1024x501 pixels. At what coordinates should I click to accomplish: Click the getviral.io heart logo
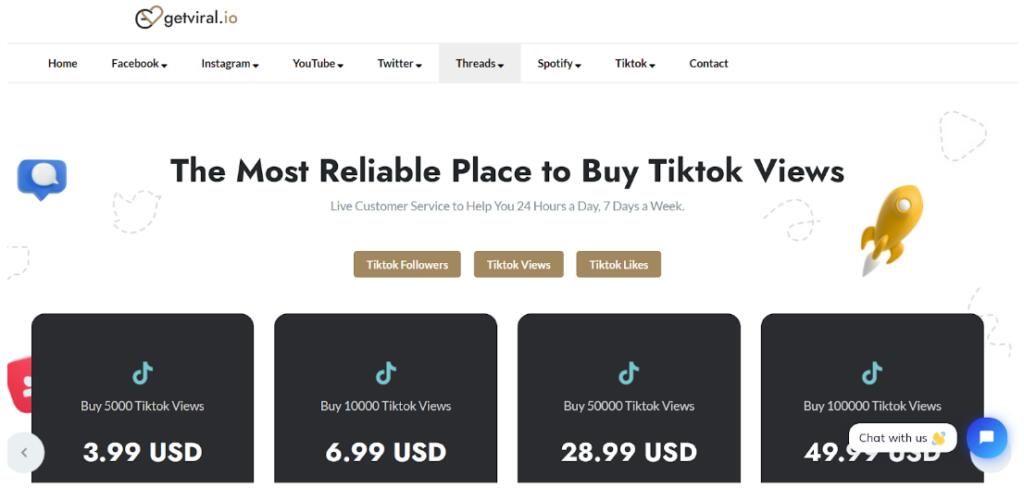tap(149, 18)
